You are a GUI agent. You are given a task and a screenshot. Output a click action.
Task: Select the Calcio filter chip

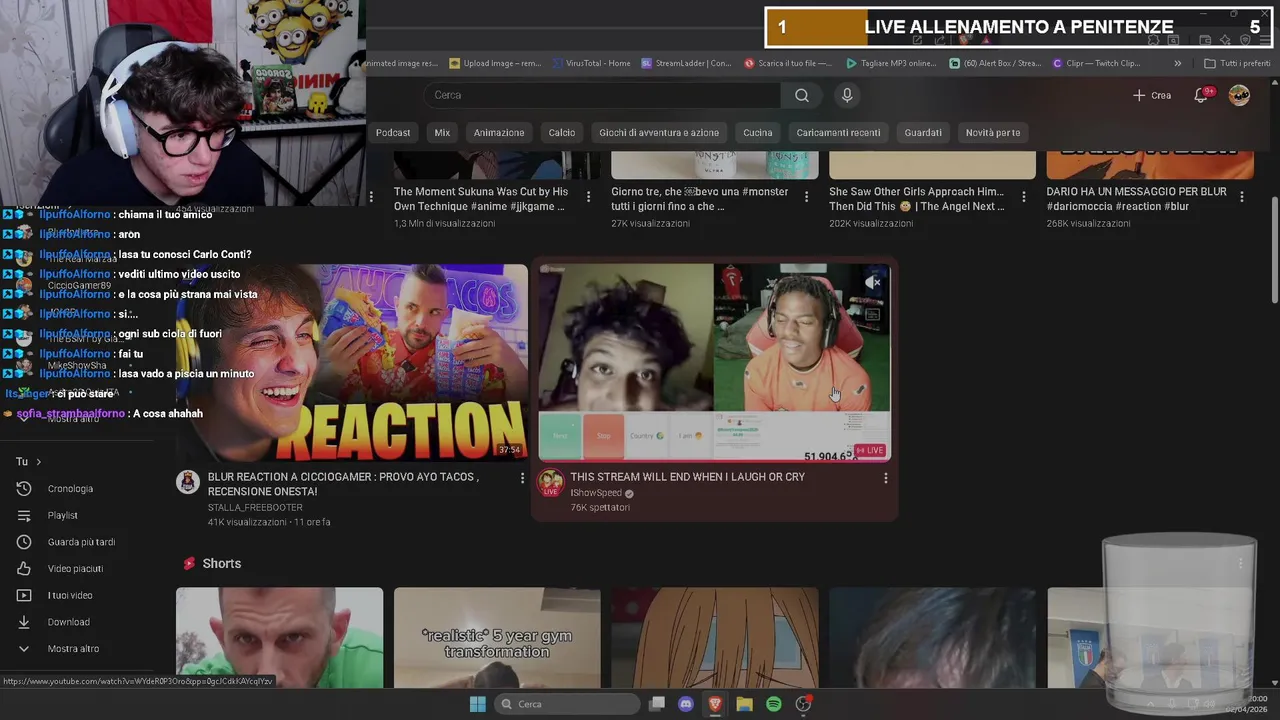pyautogui.click(x=562, y=133)
